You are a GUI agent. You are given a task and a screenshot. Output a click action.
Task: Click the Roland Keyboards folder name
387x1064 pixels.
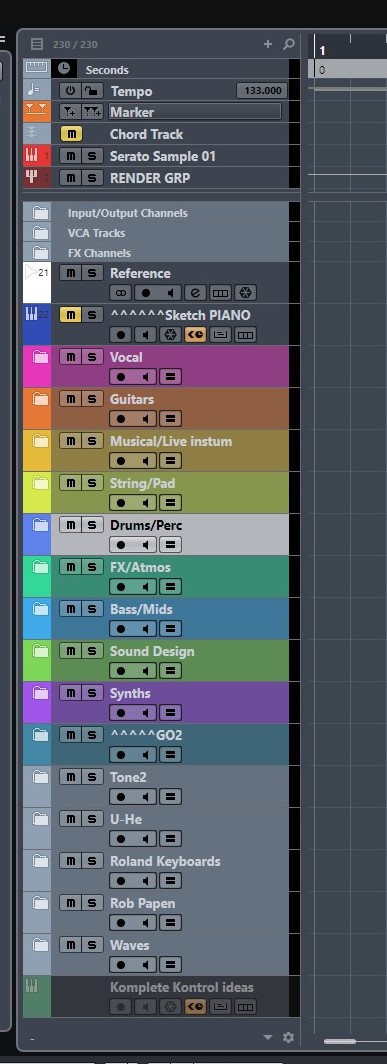coord(165,862)
